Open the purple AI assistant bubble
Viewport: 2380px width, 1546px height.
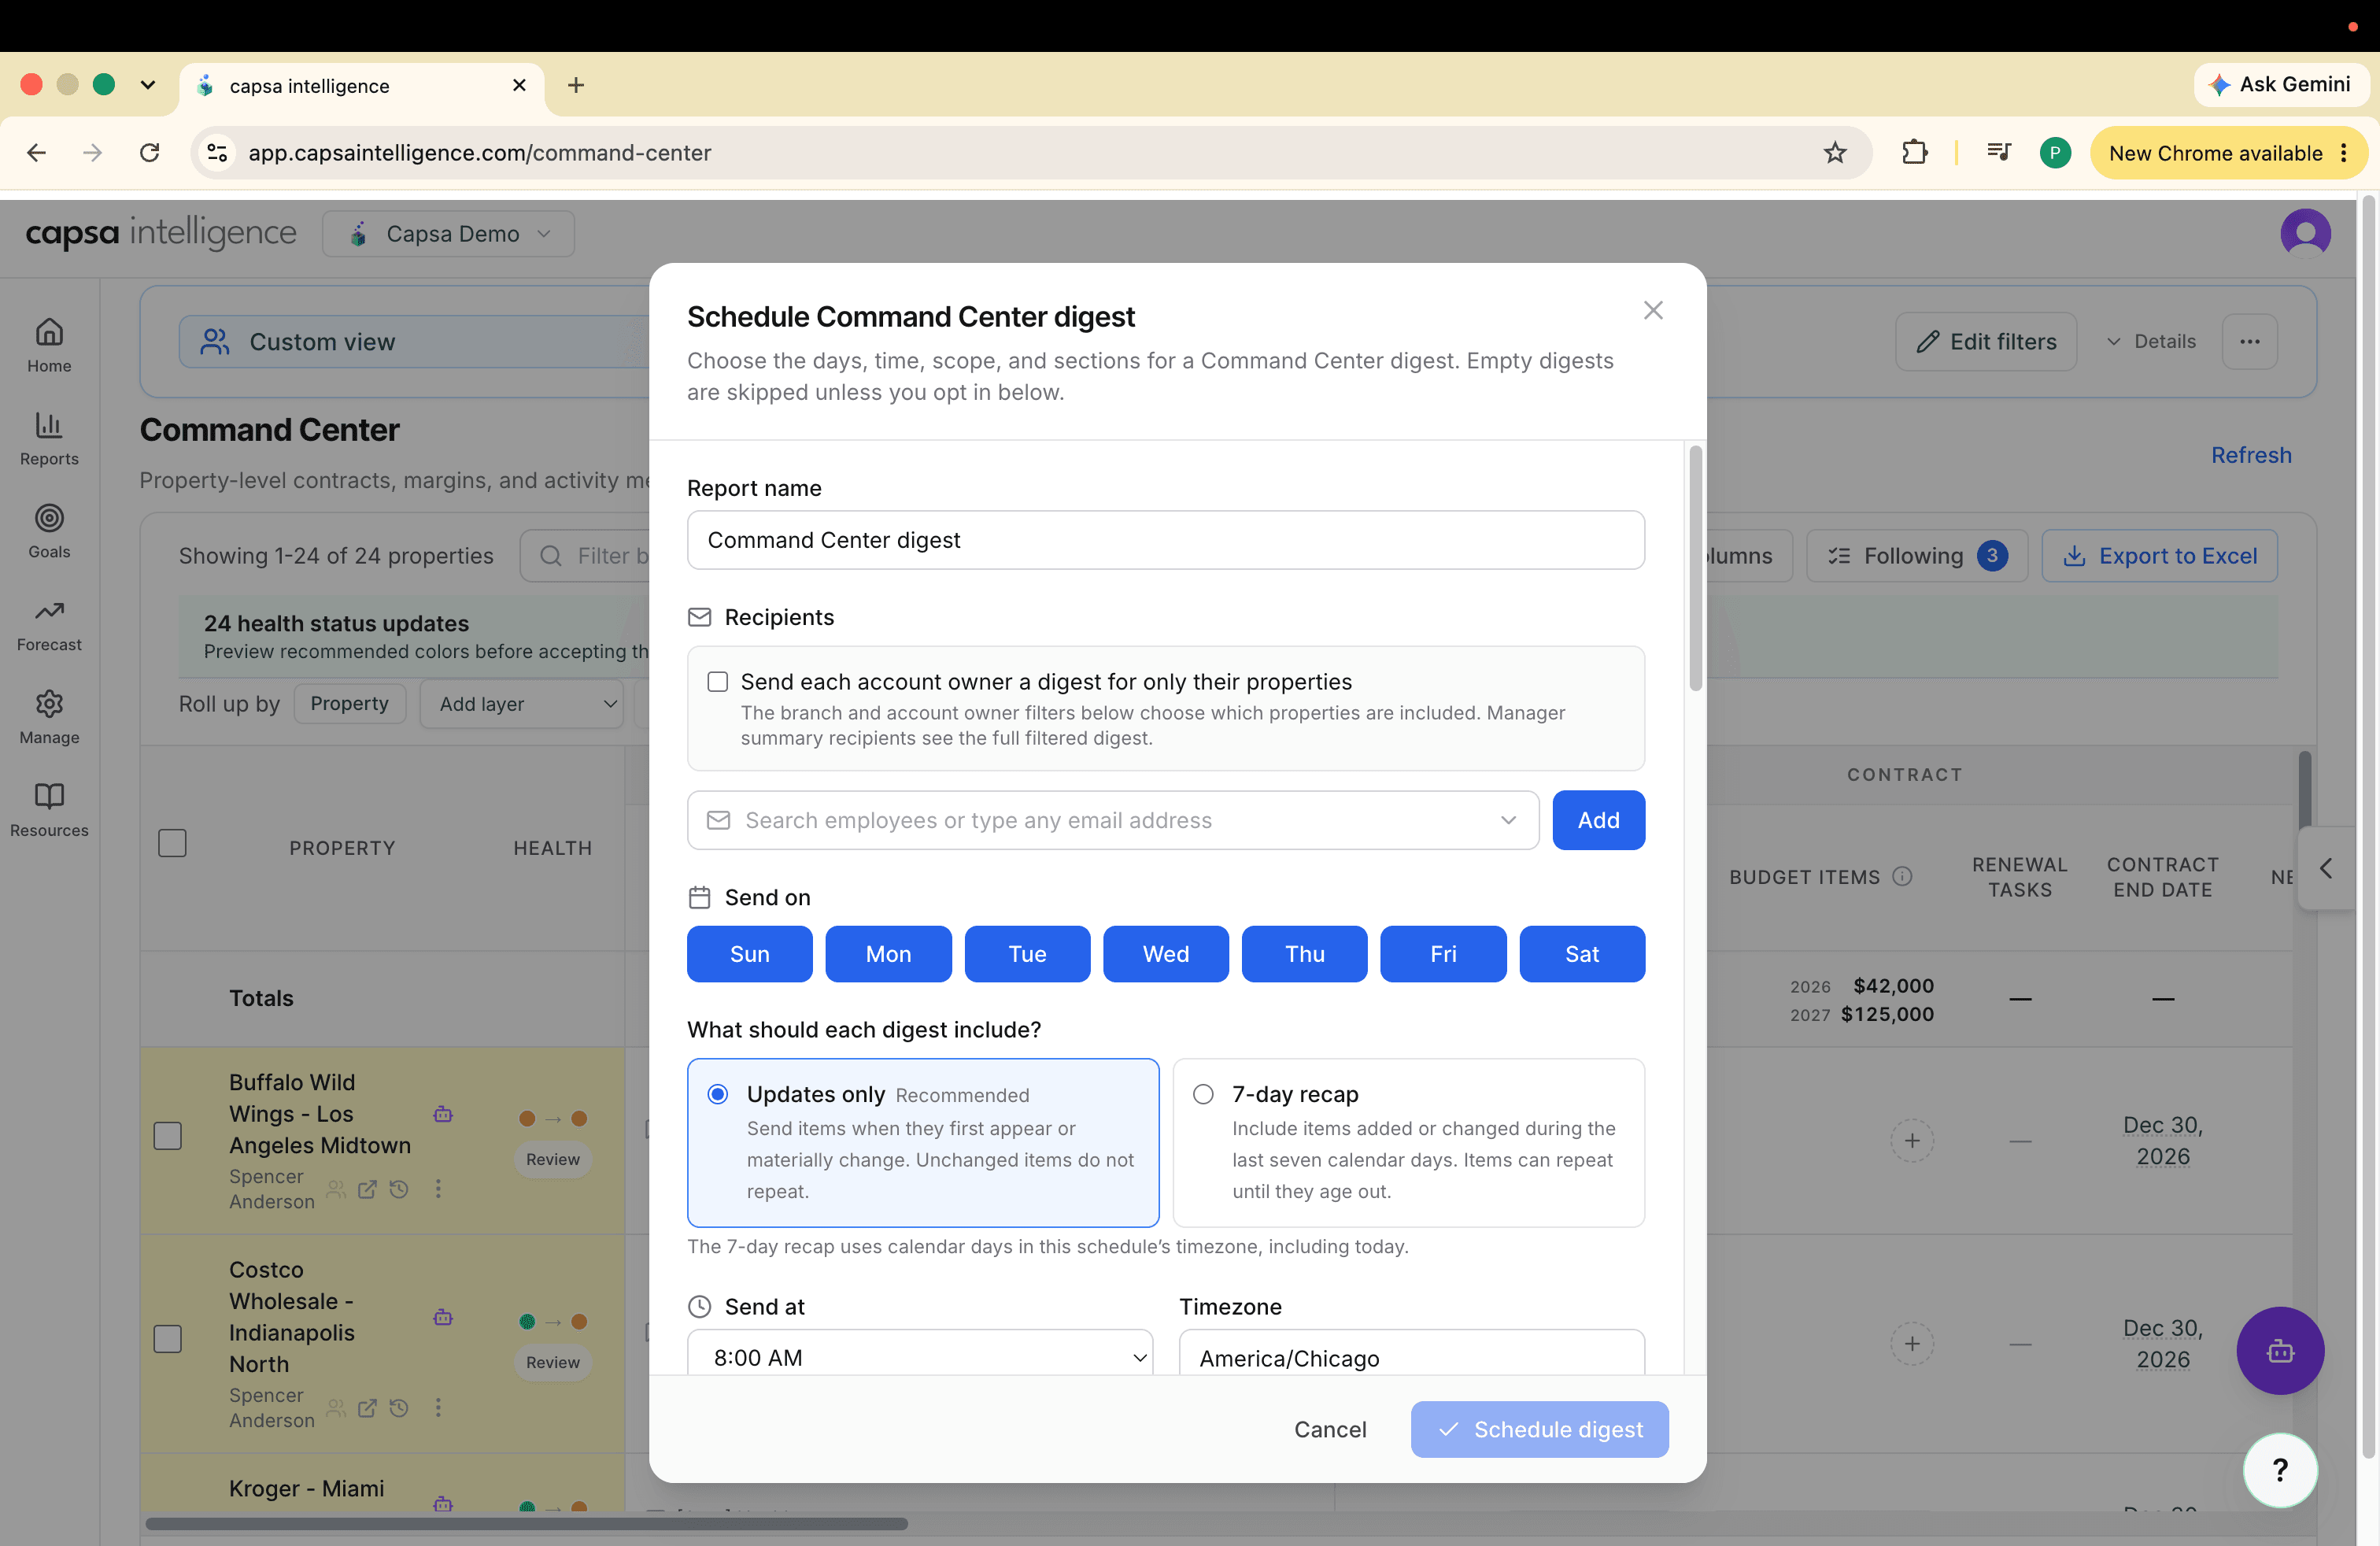point(2280,1351)
